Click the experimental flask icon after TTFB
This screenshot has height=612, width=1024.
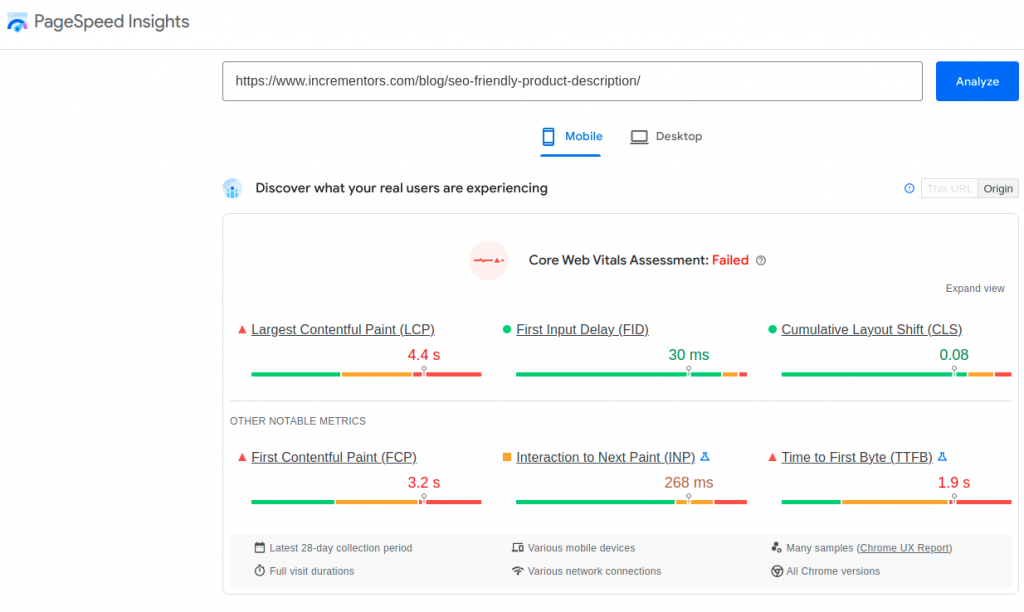942,457
